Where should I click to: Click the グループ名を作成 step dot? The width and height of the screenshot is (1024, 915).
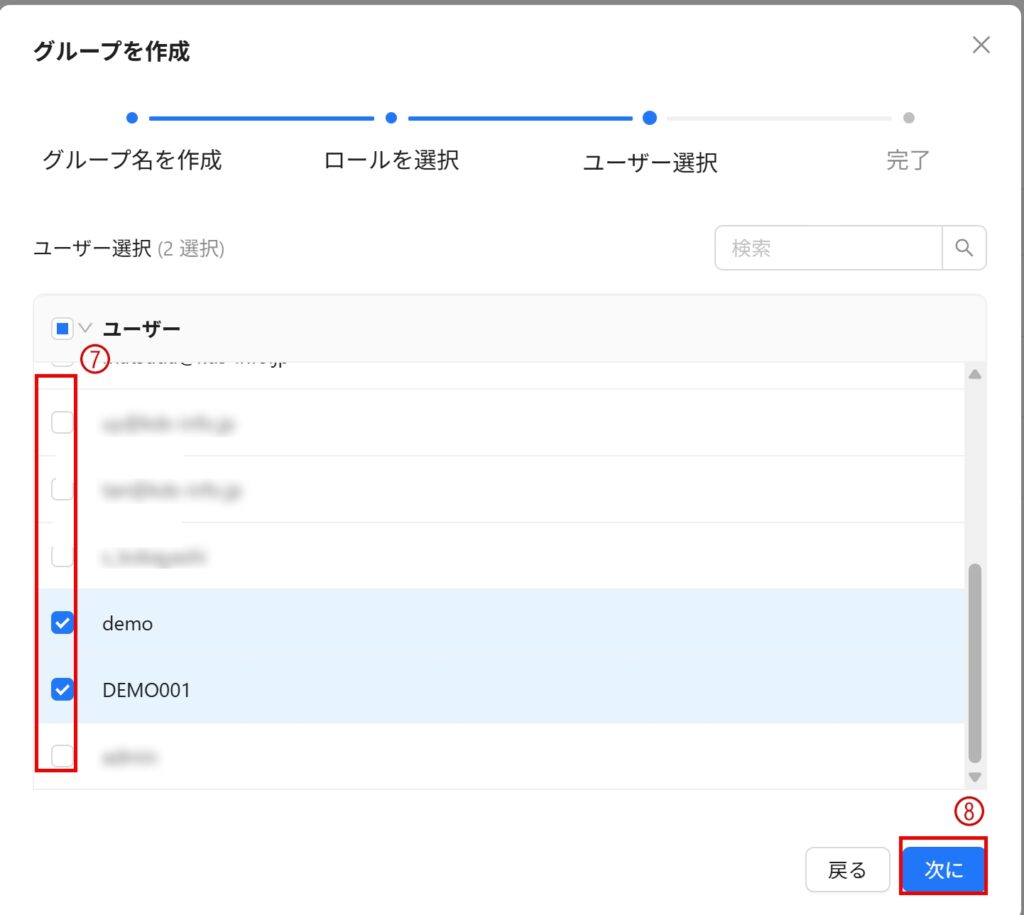click(x=132, y=118)
